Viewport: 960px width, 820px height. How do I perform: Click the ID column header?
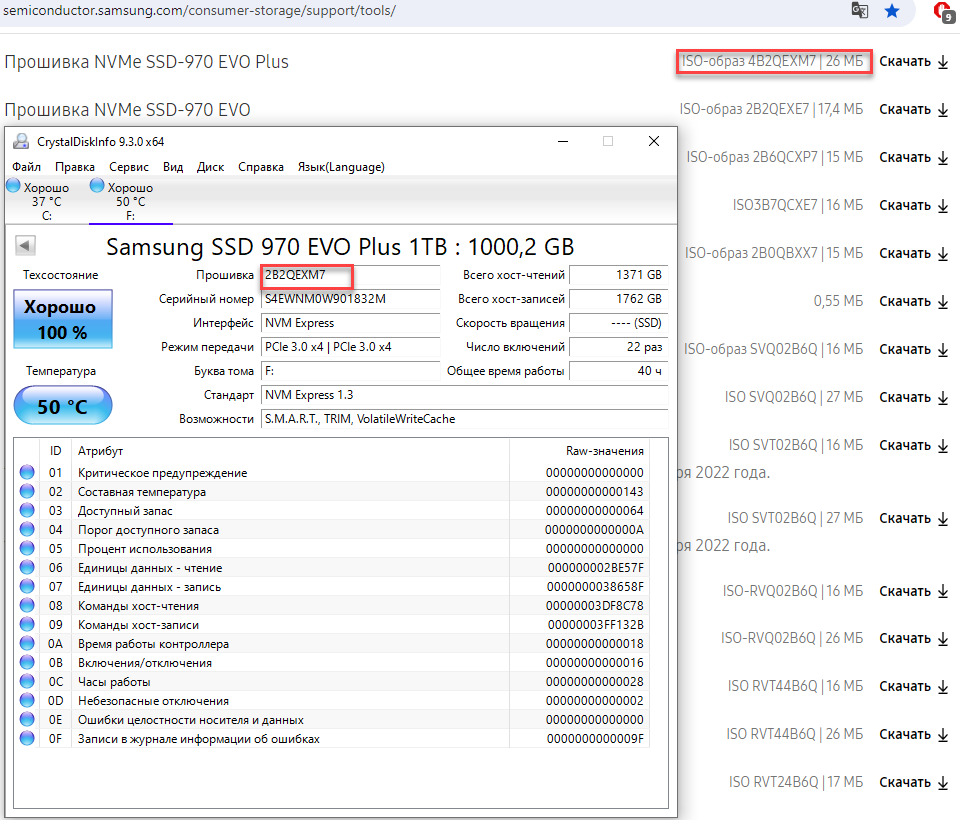(56, 451)
